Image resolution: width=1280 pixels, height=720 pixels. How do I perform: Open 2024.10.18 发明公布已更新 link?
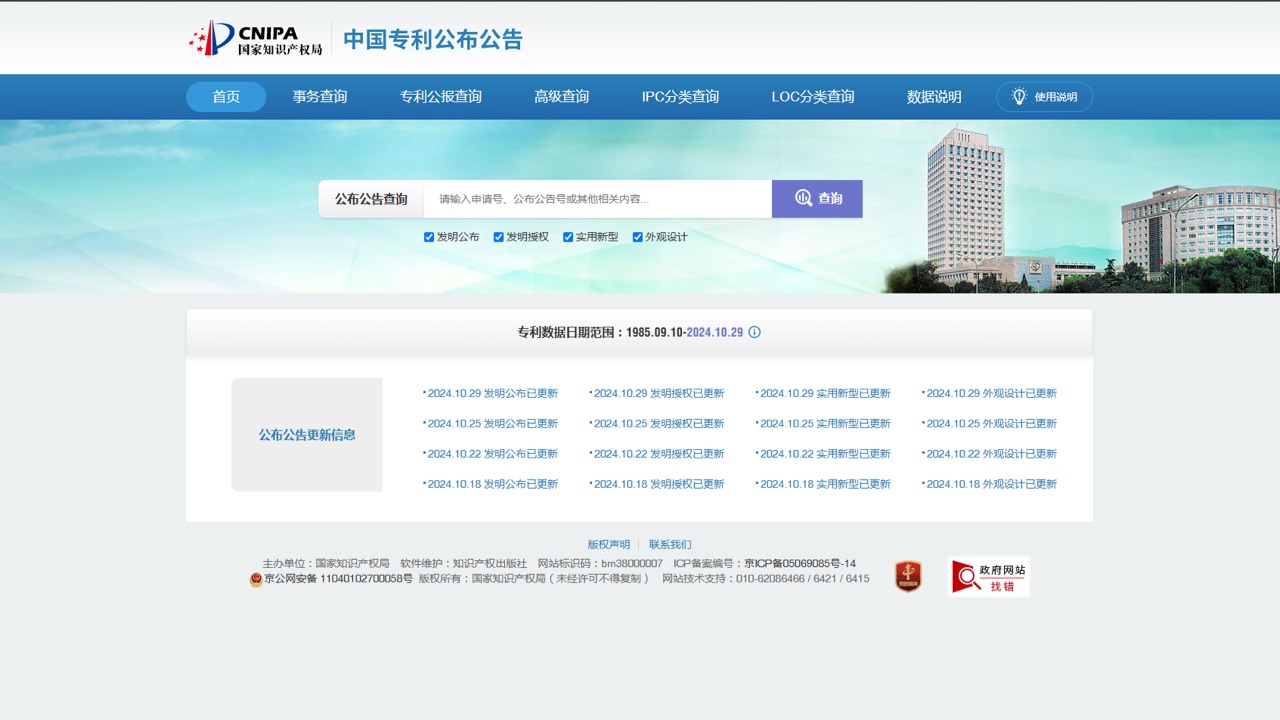pyautogui.click(x=492, y=484)
